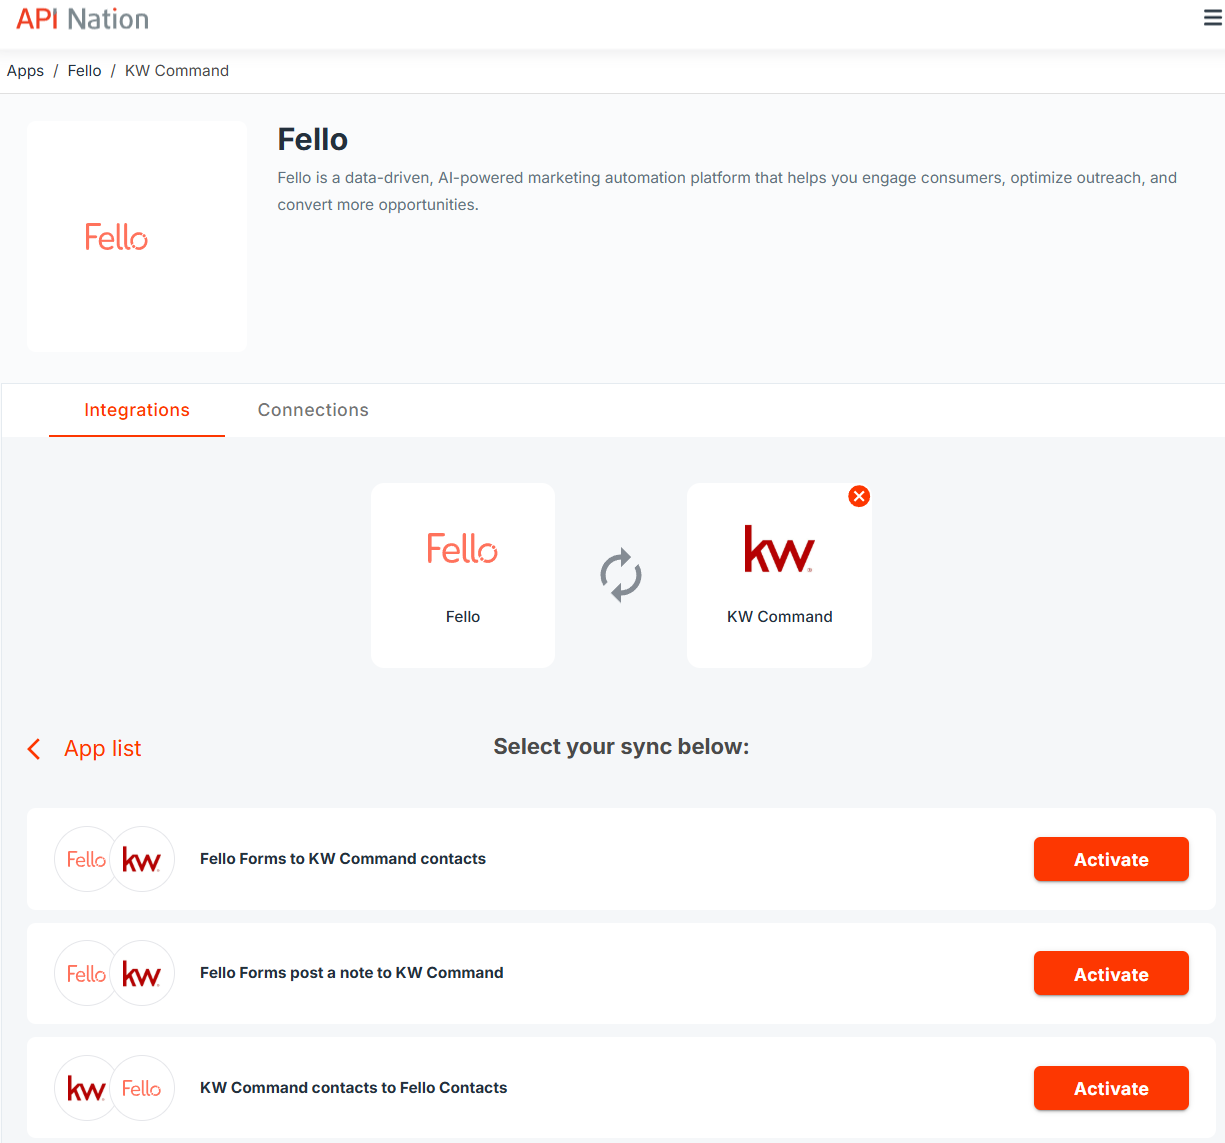Remove KW Command with red X icon

coord(859,496)
